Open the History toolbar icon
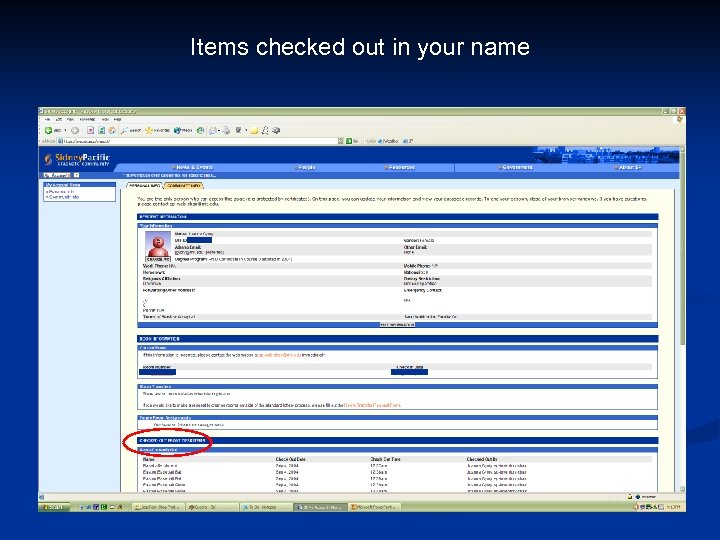 [x=201, y=130]
